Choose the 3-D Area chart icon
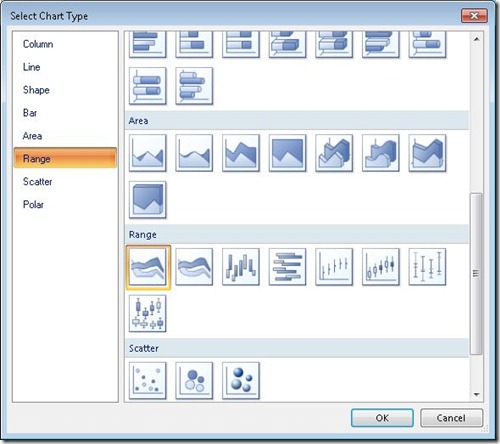Screen dimensions: 500x444 click(x=334, y=153)
